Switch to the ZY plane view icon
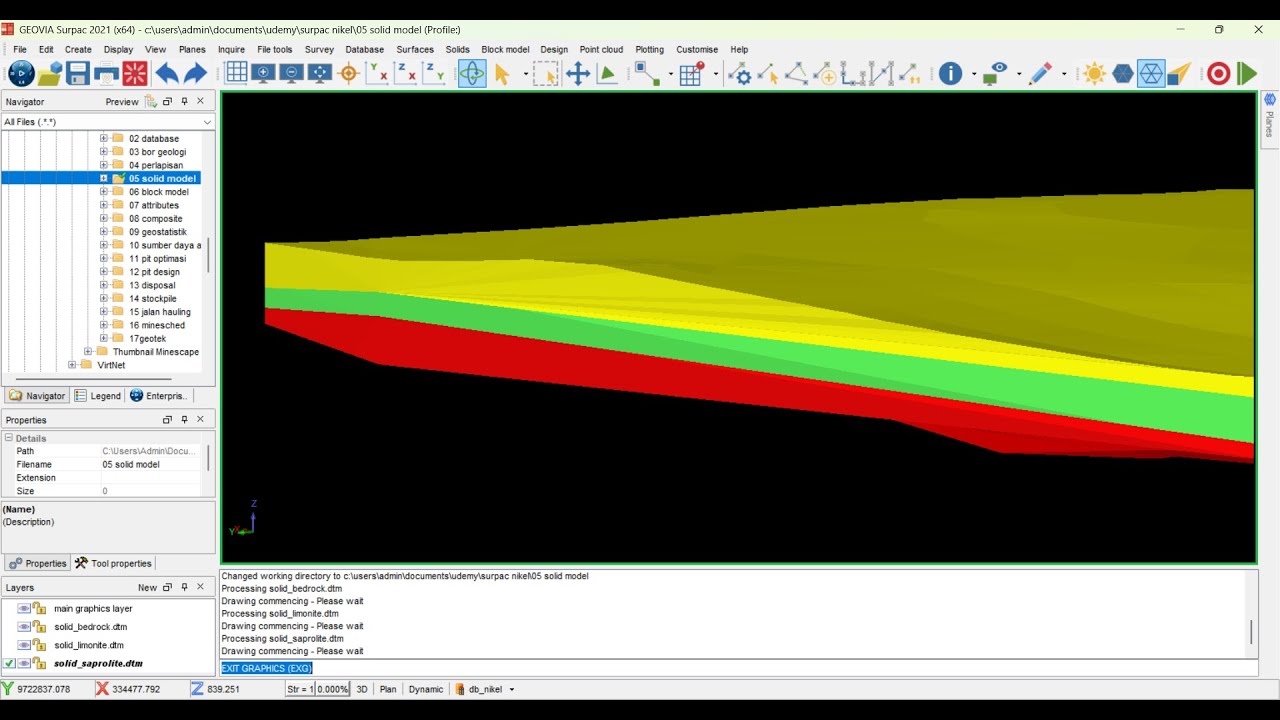 coord(434,73)
